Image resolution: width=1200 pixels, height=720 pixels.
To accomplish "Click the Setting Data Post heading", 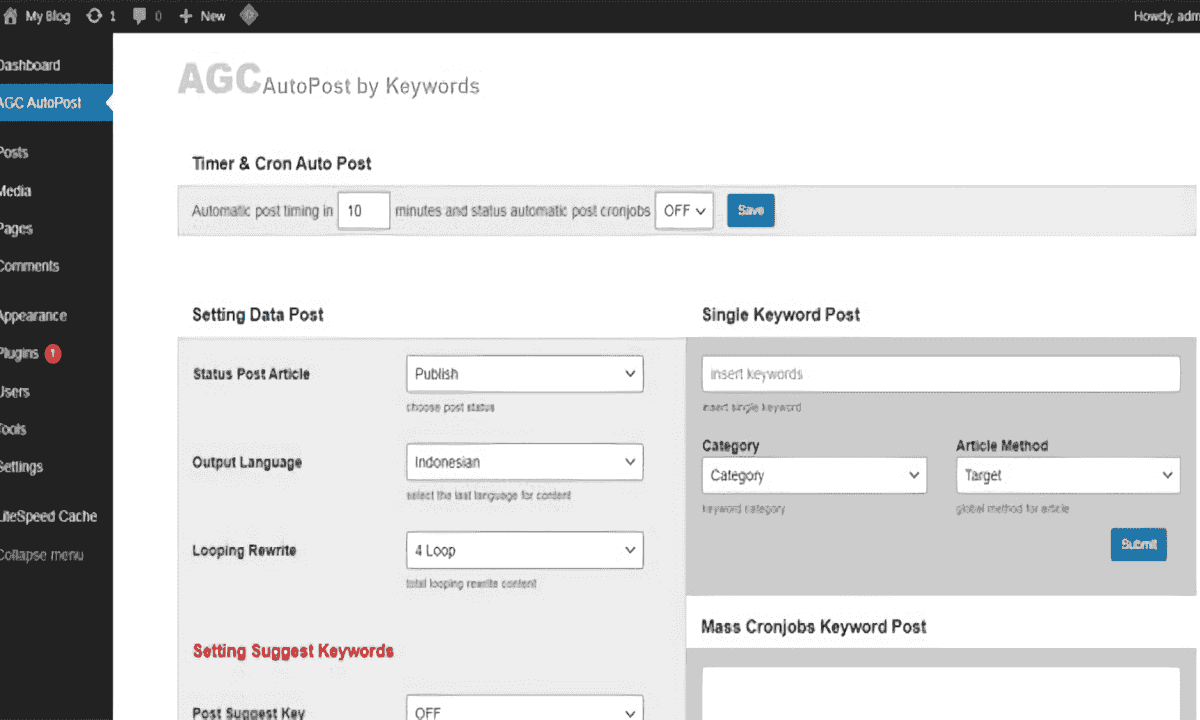I will click(x=258, y=314).
